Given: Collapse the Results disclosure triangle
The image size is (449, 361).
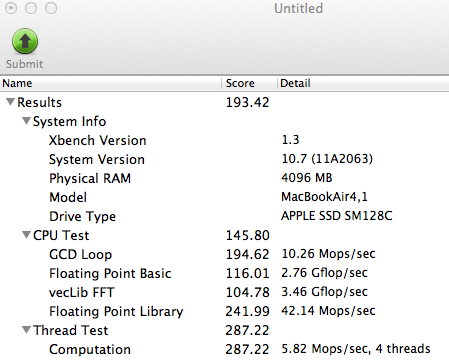Looking at the screenshot, I should coord(11,102).
